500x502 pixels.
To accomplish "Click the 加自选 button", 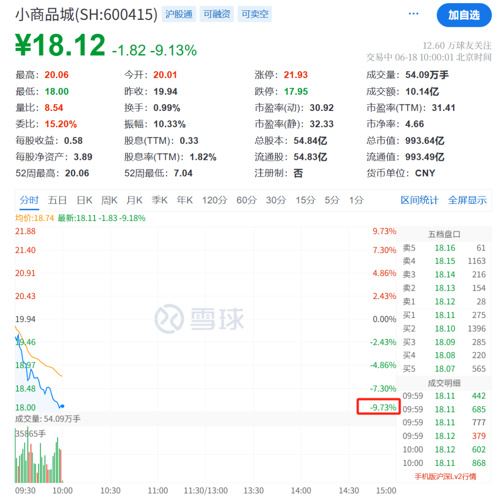I will (x=464, y=15).
